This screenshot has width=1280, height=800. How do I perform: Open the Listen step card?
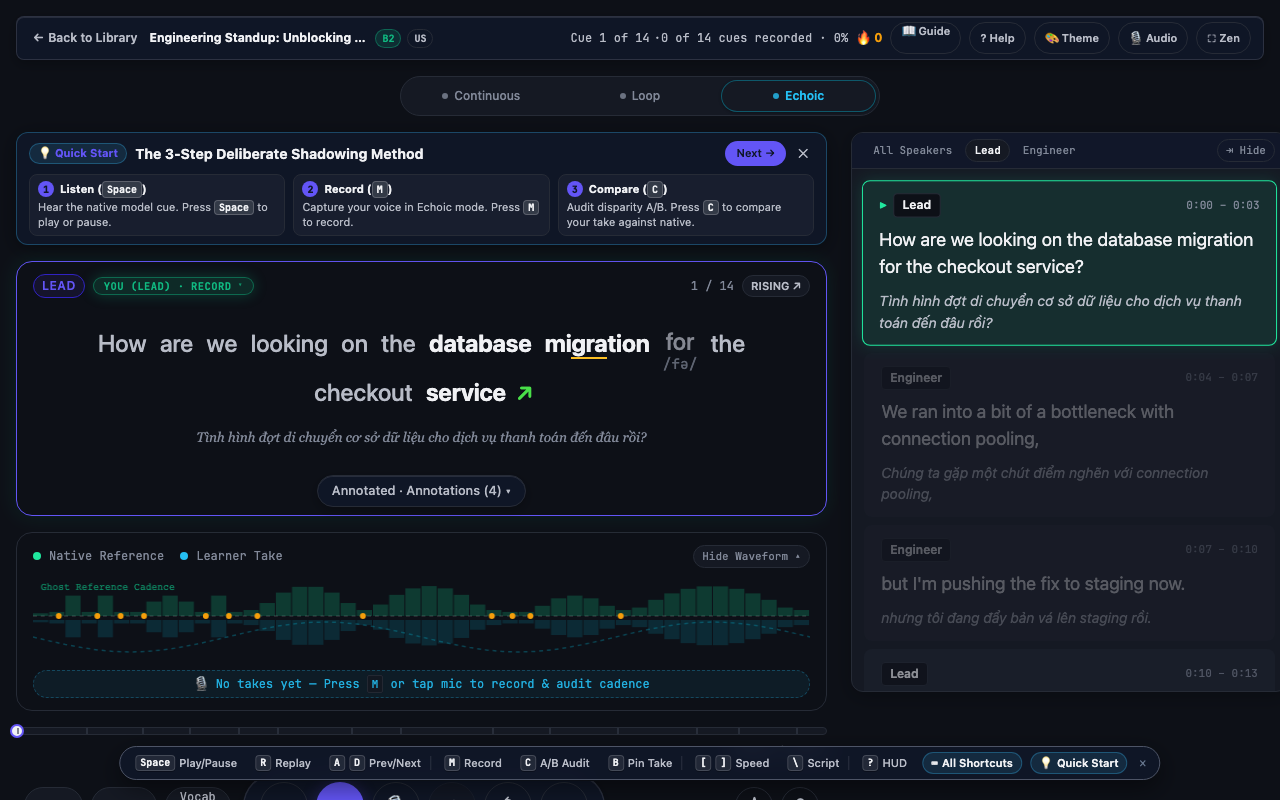click(x=157, y=205)
